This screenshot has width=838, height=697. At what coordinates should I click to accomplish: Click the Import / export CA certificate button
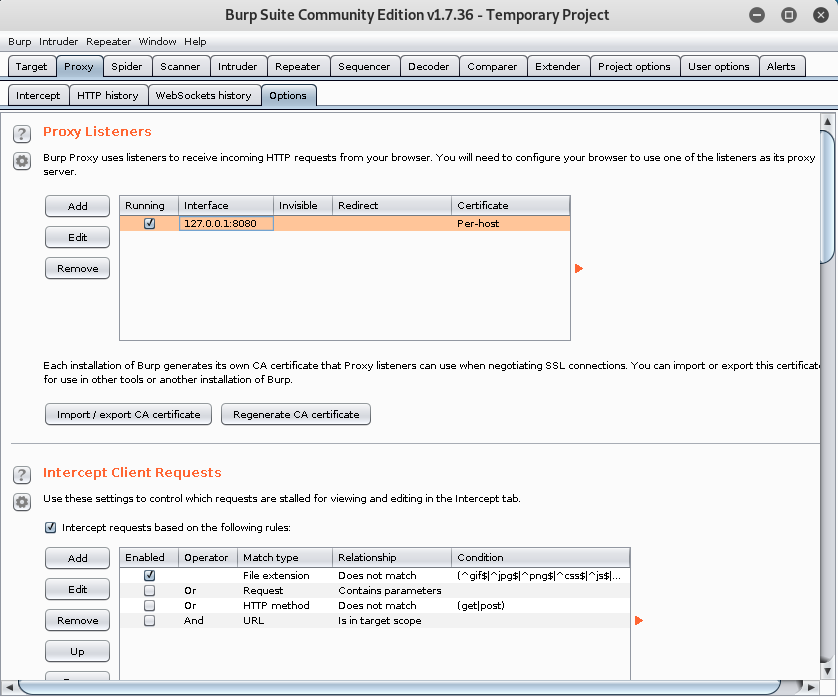[128, 414]
